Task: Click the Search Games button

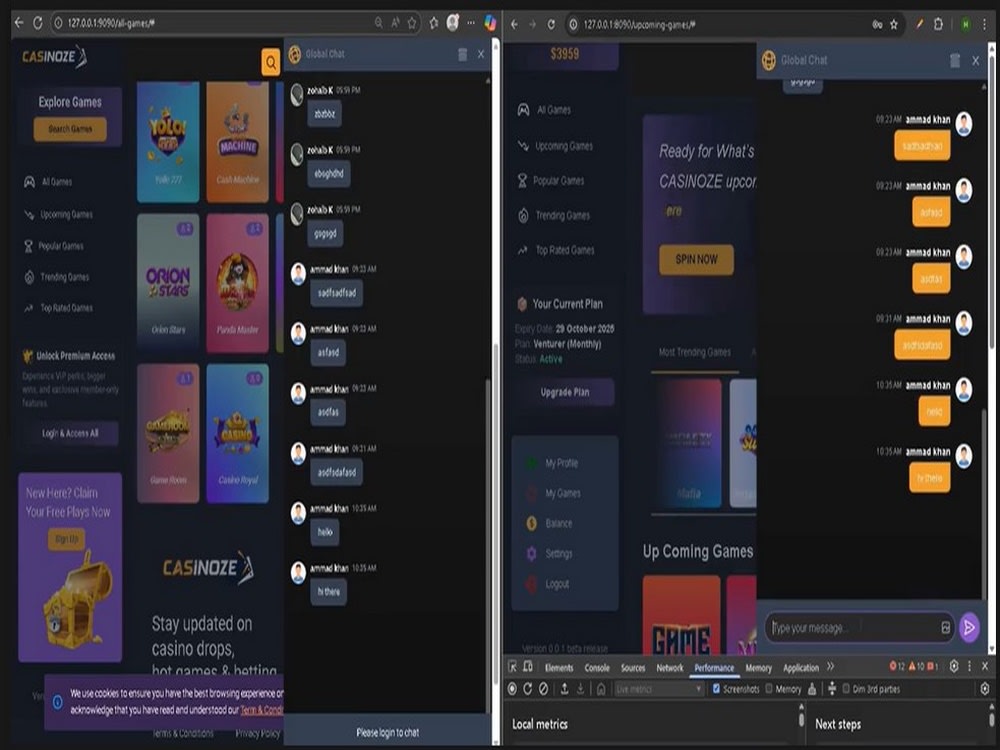Action: (70, 129)
